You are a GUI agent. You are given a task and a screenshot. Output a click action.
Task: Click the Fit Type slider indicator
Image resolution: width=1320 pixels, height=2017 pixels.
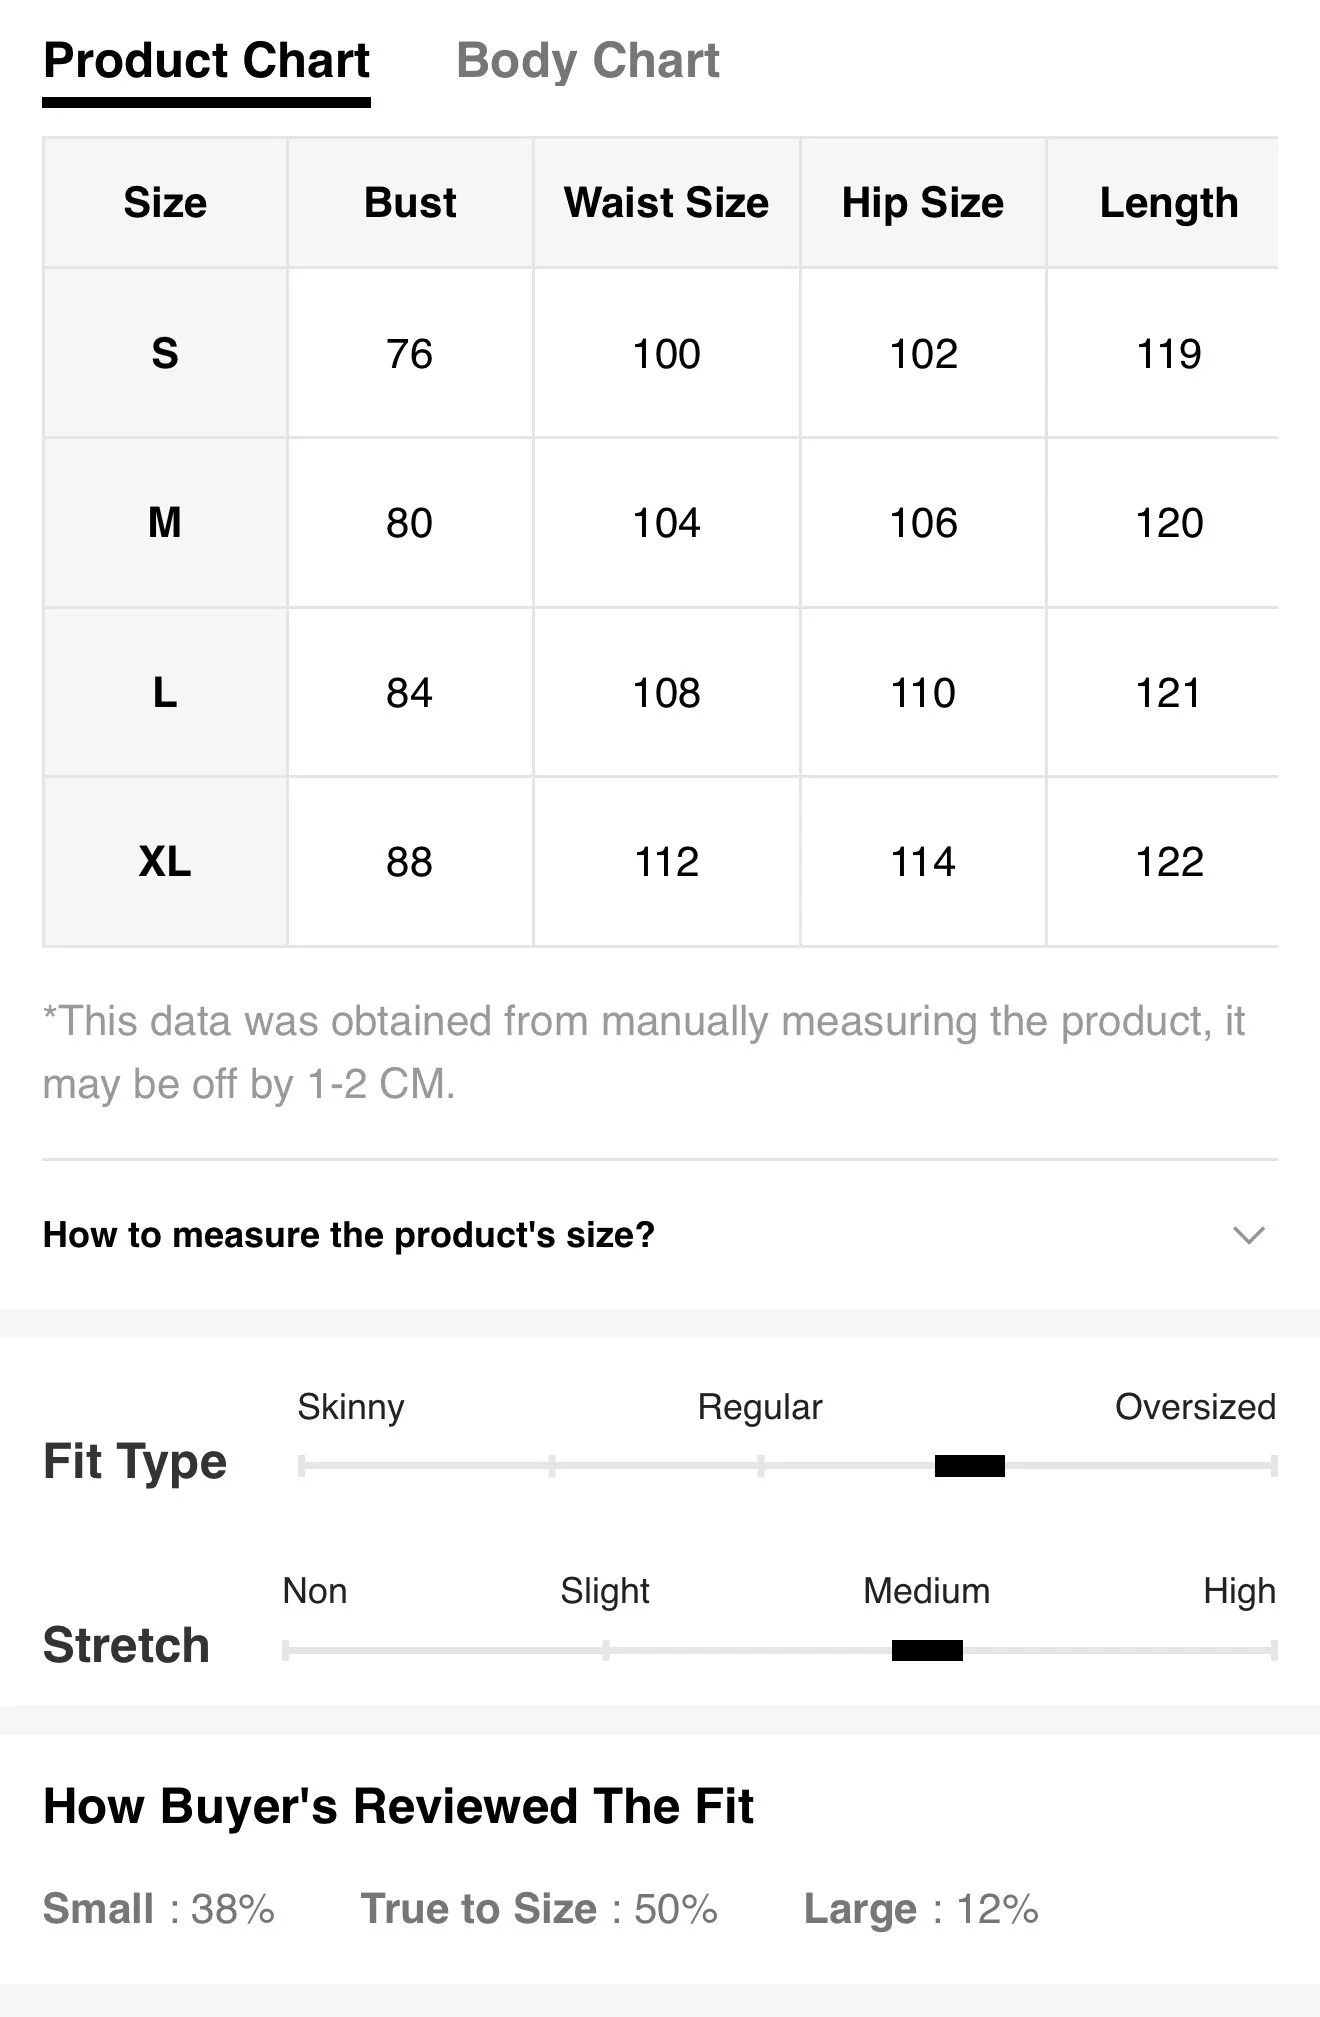click(x=969, y=1466)
